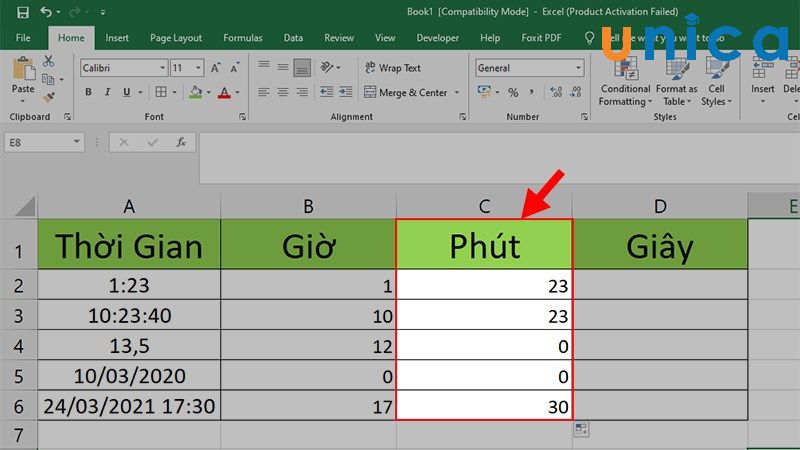Click Format as Table button
800x450 pixels.
point(677,82)
